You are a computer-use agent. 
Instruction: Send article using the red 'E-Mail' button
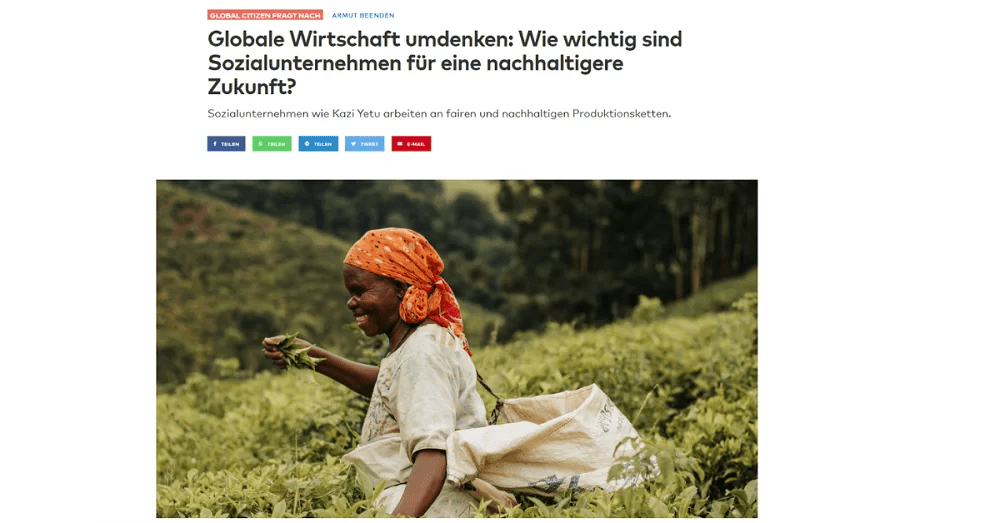click(411, 144)
